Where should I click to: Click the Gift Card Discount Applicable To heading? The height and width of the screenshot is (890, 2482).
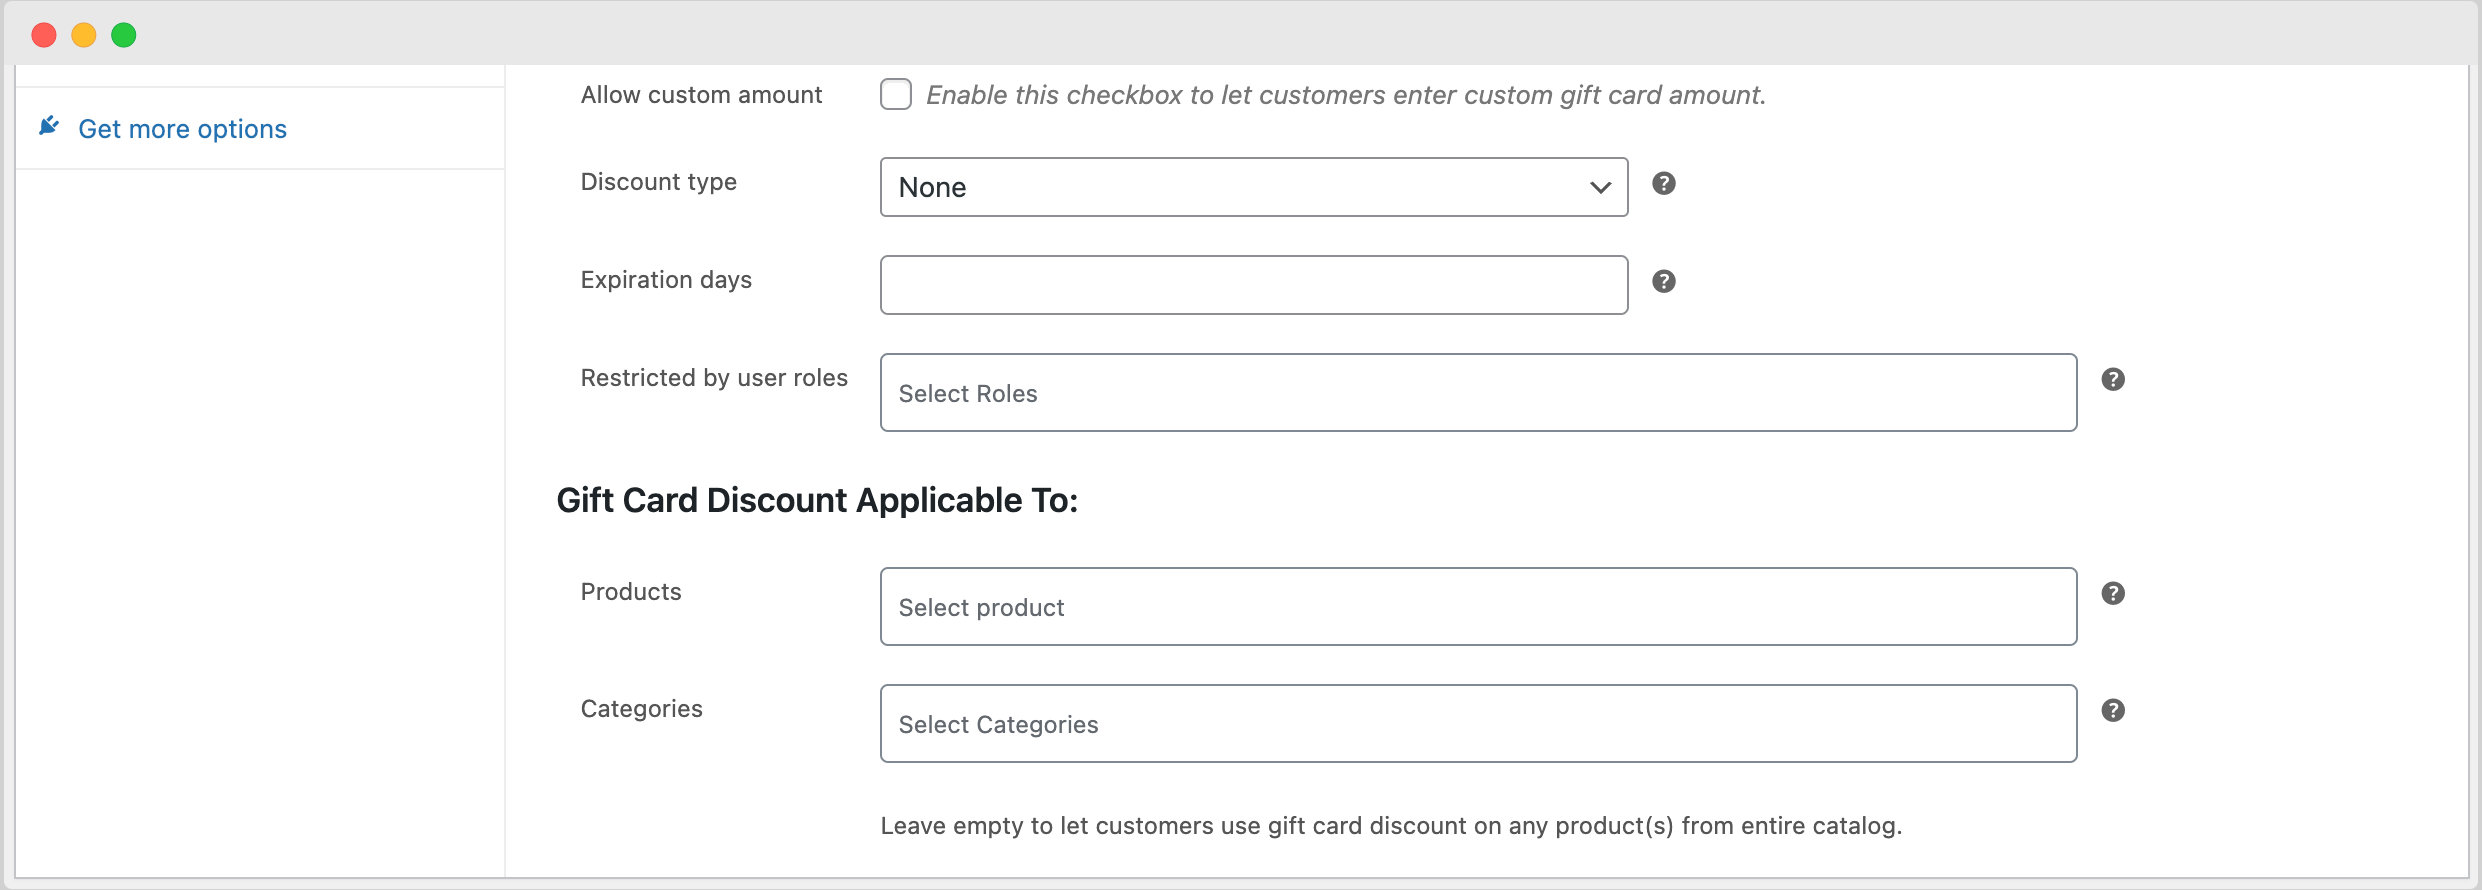[x=818, y=500]
